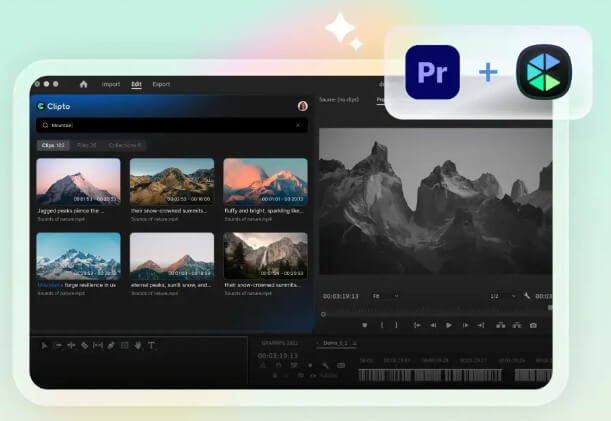The height and width of the screenshot is (421, 611).
Task: Click the Program monitor scrub bar playhead
Action: coord(323,314)
